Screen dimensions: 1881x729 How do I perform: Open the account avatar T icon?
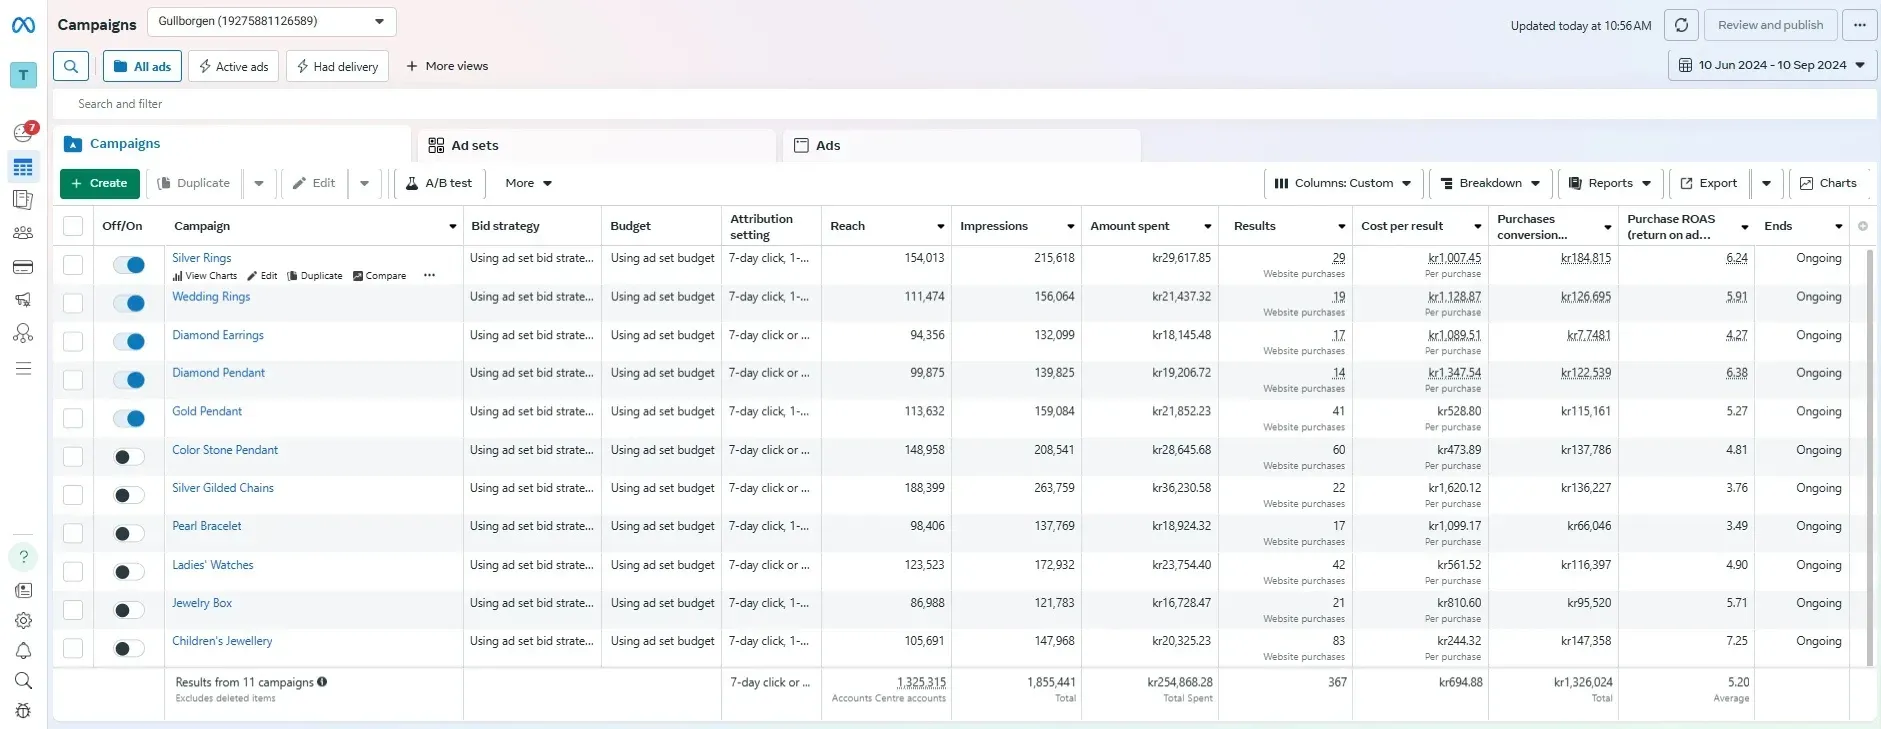(23, 75)
